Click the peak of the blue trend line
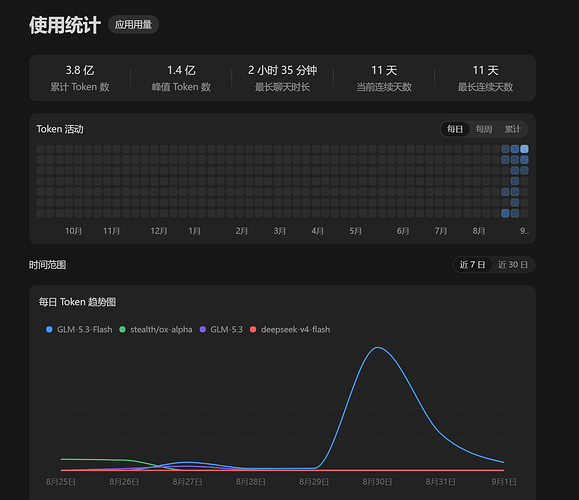Image resolution: width=579 pixels, height=500 pixels. [x=378, y=347]
